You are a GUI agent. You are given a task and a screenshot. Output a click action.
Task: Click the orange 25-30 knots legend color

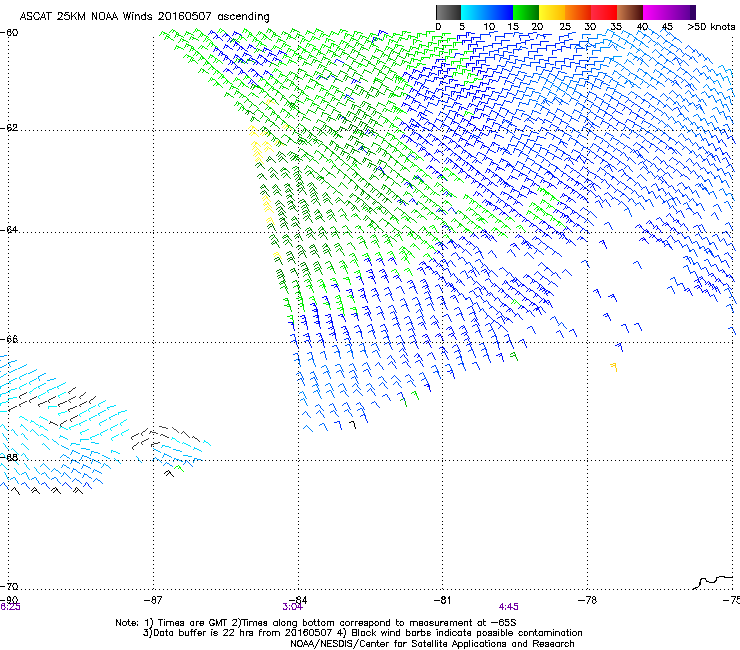[x=578, y=12]
